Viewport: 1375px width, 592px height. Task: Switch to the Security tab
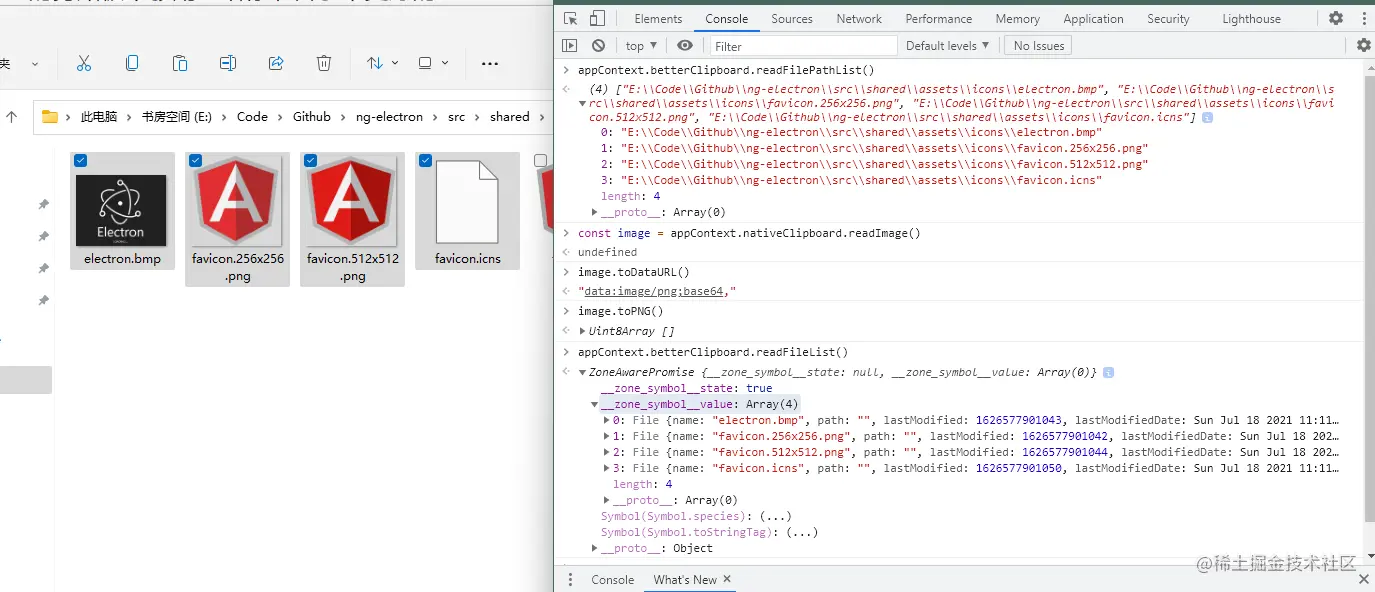click(1168, 19)
